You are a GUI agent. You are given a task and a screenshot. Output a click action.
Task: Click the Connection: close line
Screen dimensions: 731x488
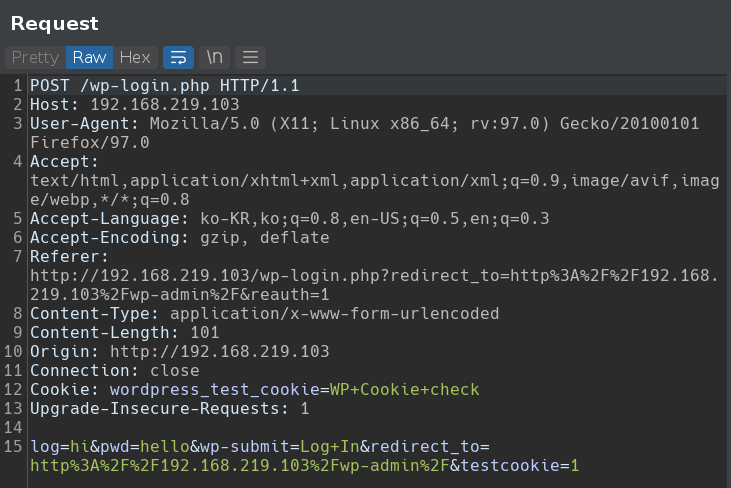(115, 371)
